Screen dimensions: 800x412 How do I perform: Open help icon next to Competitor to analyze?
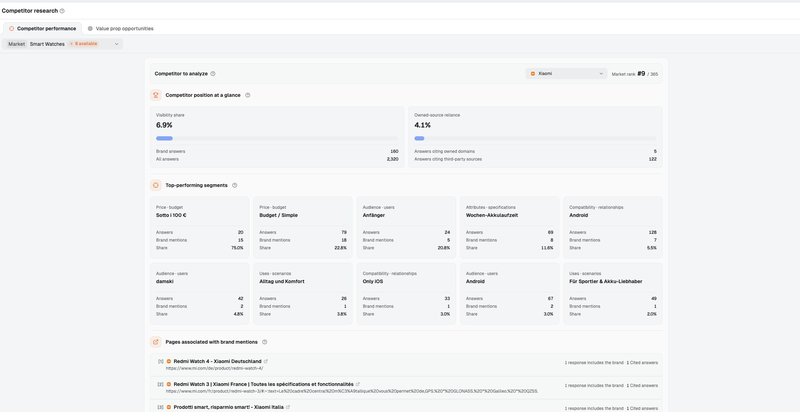pos(213,73)
